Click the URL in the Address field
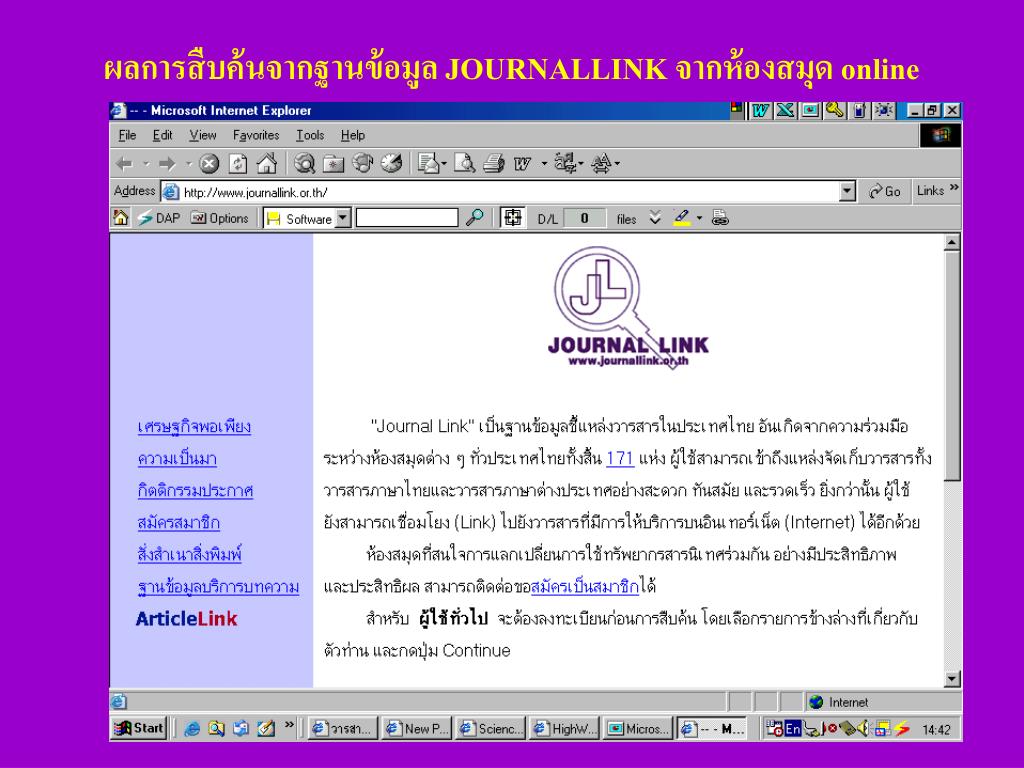 coord(255,192)
